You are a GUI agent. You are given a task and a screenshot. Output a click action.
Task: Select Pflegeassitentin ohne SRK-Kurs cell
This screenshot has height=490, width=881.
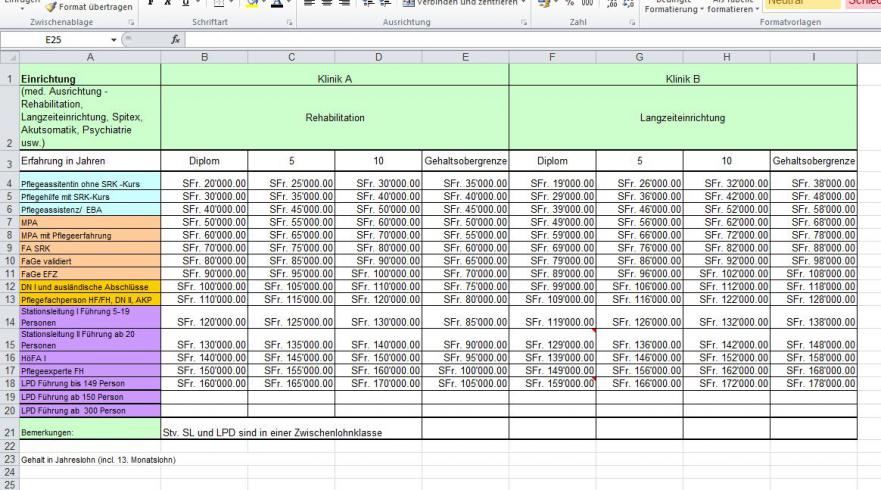pyautogui.click(x=90, y=180)
